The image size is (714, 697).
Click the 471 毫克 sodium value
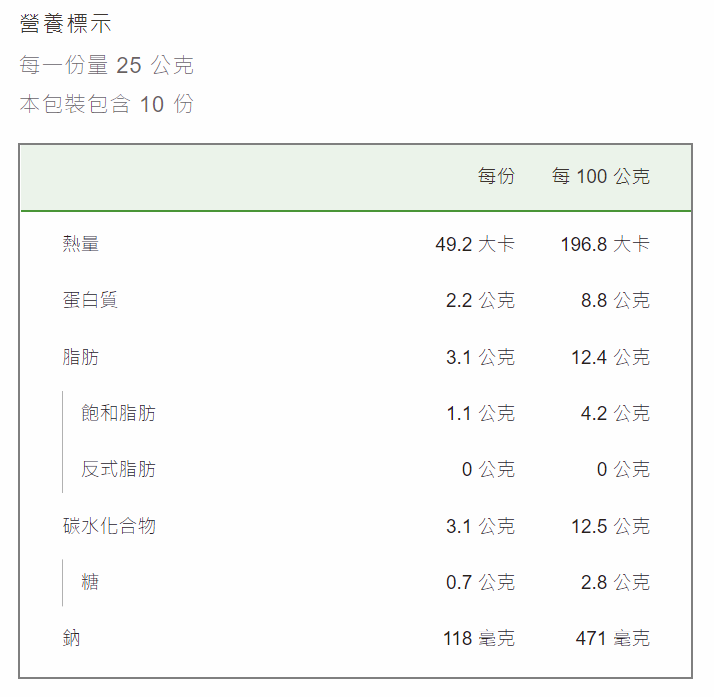coord(612,638)
